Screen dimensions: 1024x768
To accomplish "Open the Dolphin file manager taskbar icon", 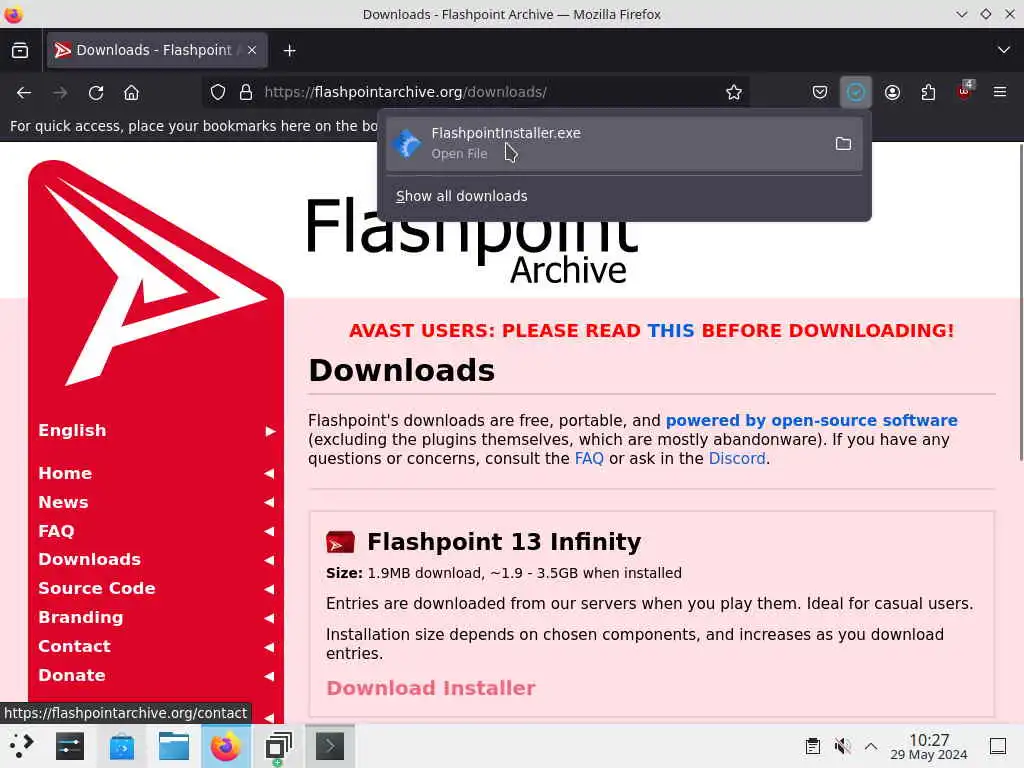I will pyautogui.click(x=174, y=746).
